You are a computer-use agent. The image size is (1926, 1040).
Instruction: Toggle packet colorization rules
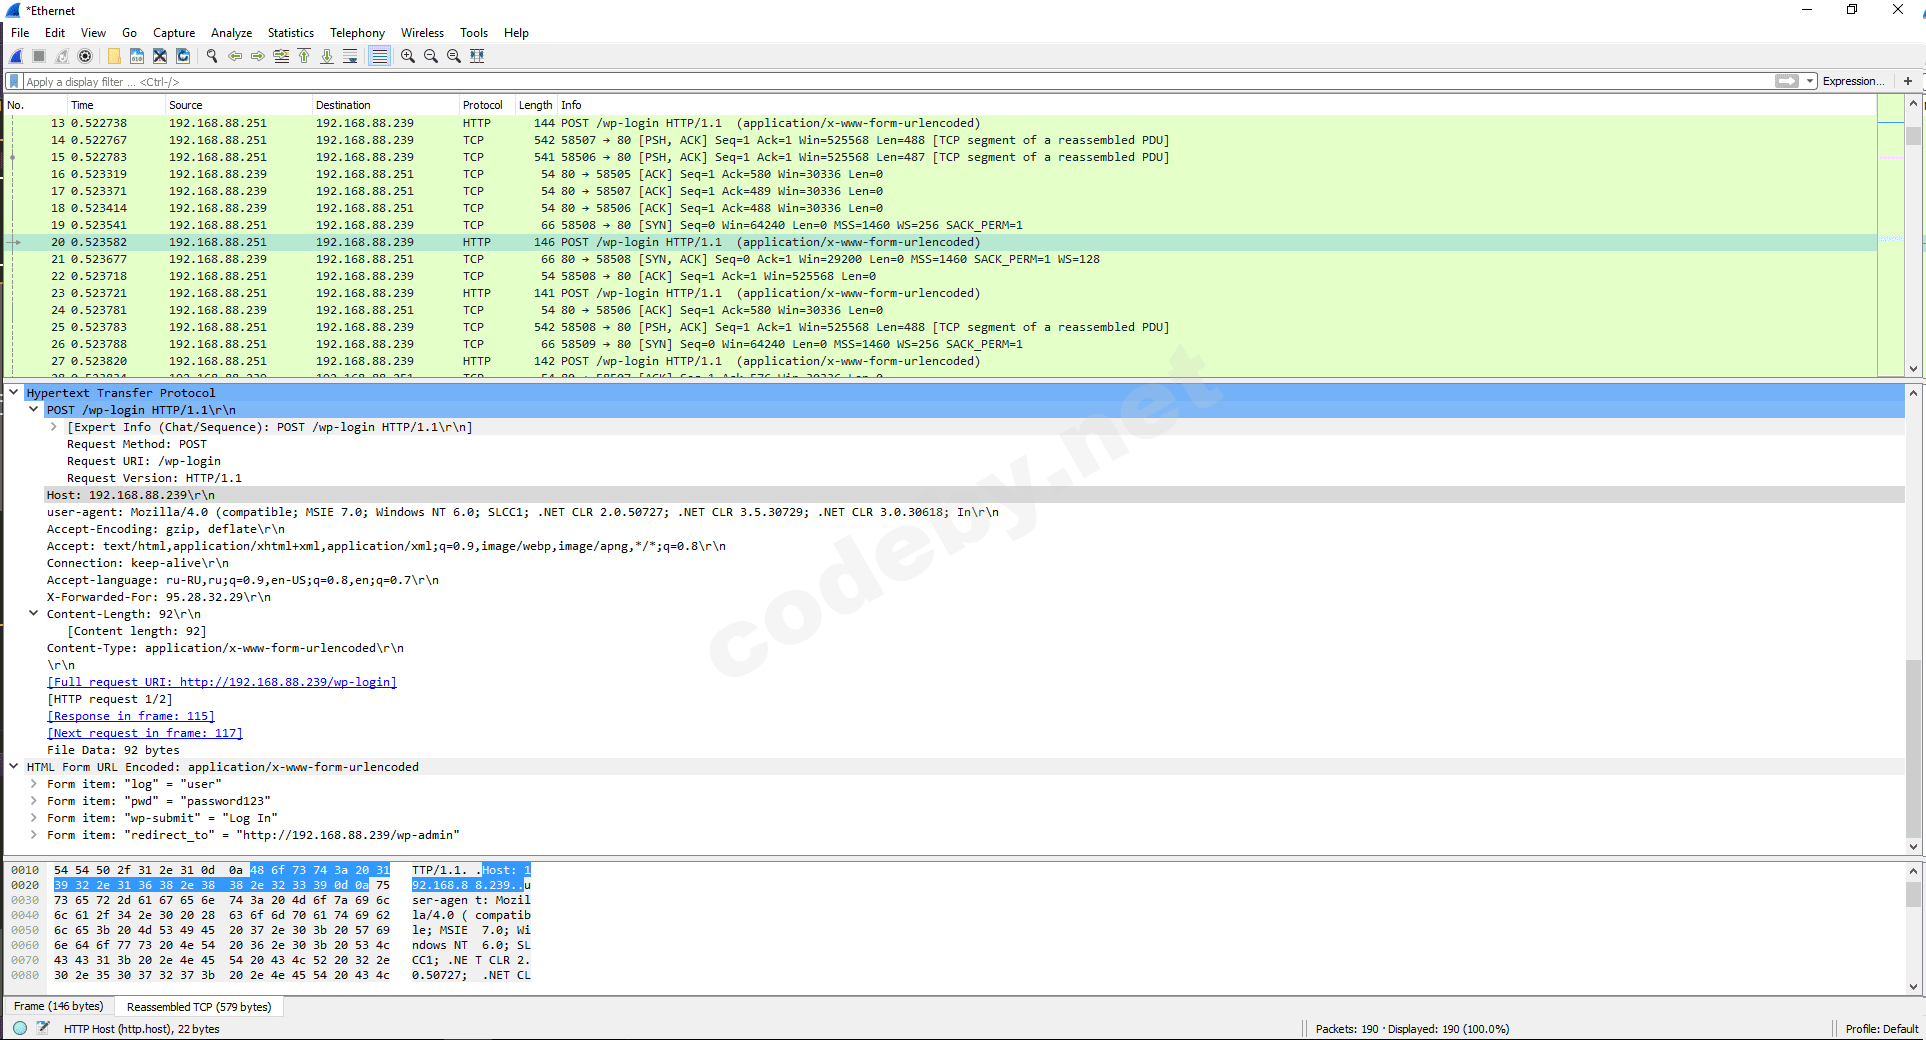(x=379, y=56)
